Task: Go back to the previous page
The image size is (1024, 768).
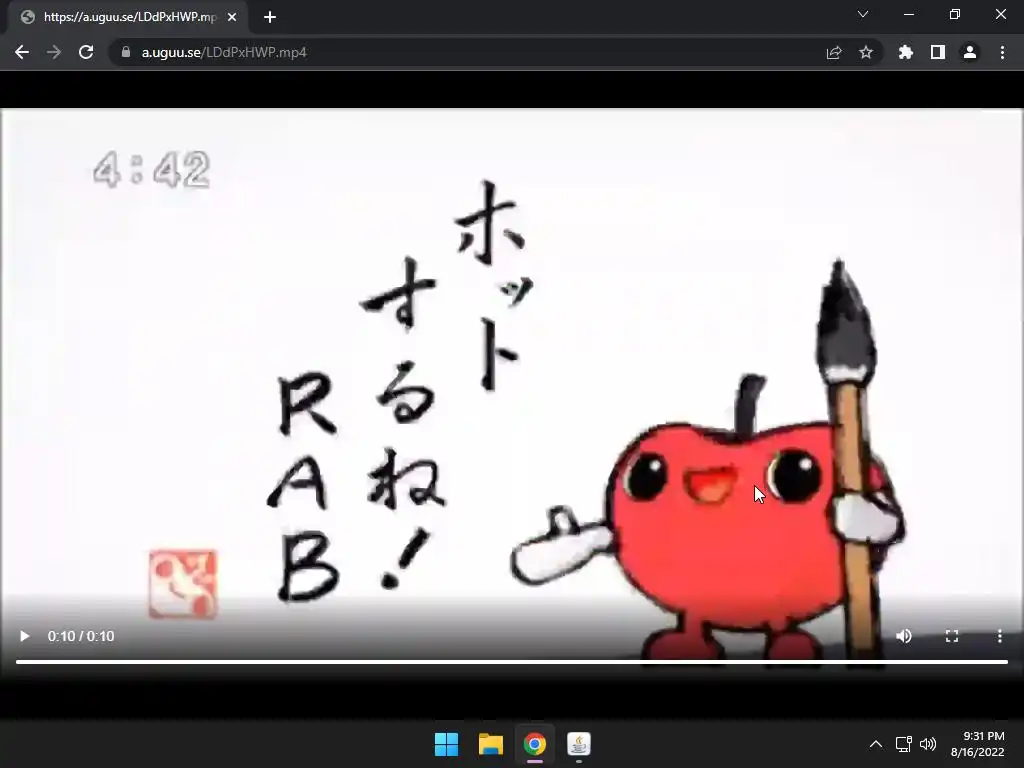Action: pyautogui.click(x=22, y=52)
